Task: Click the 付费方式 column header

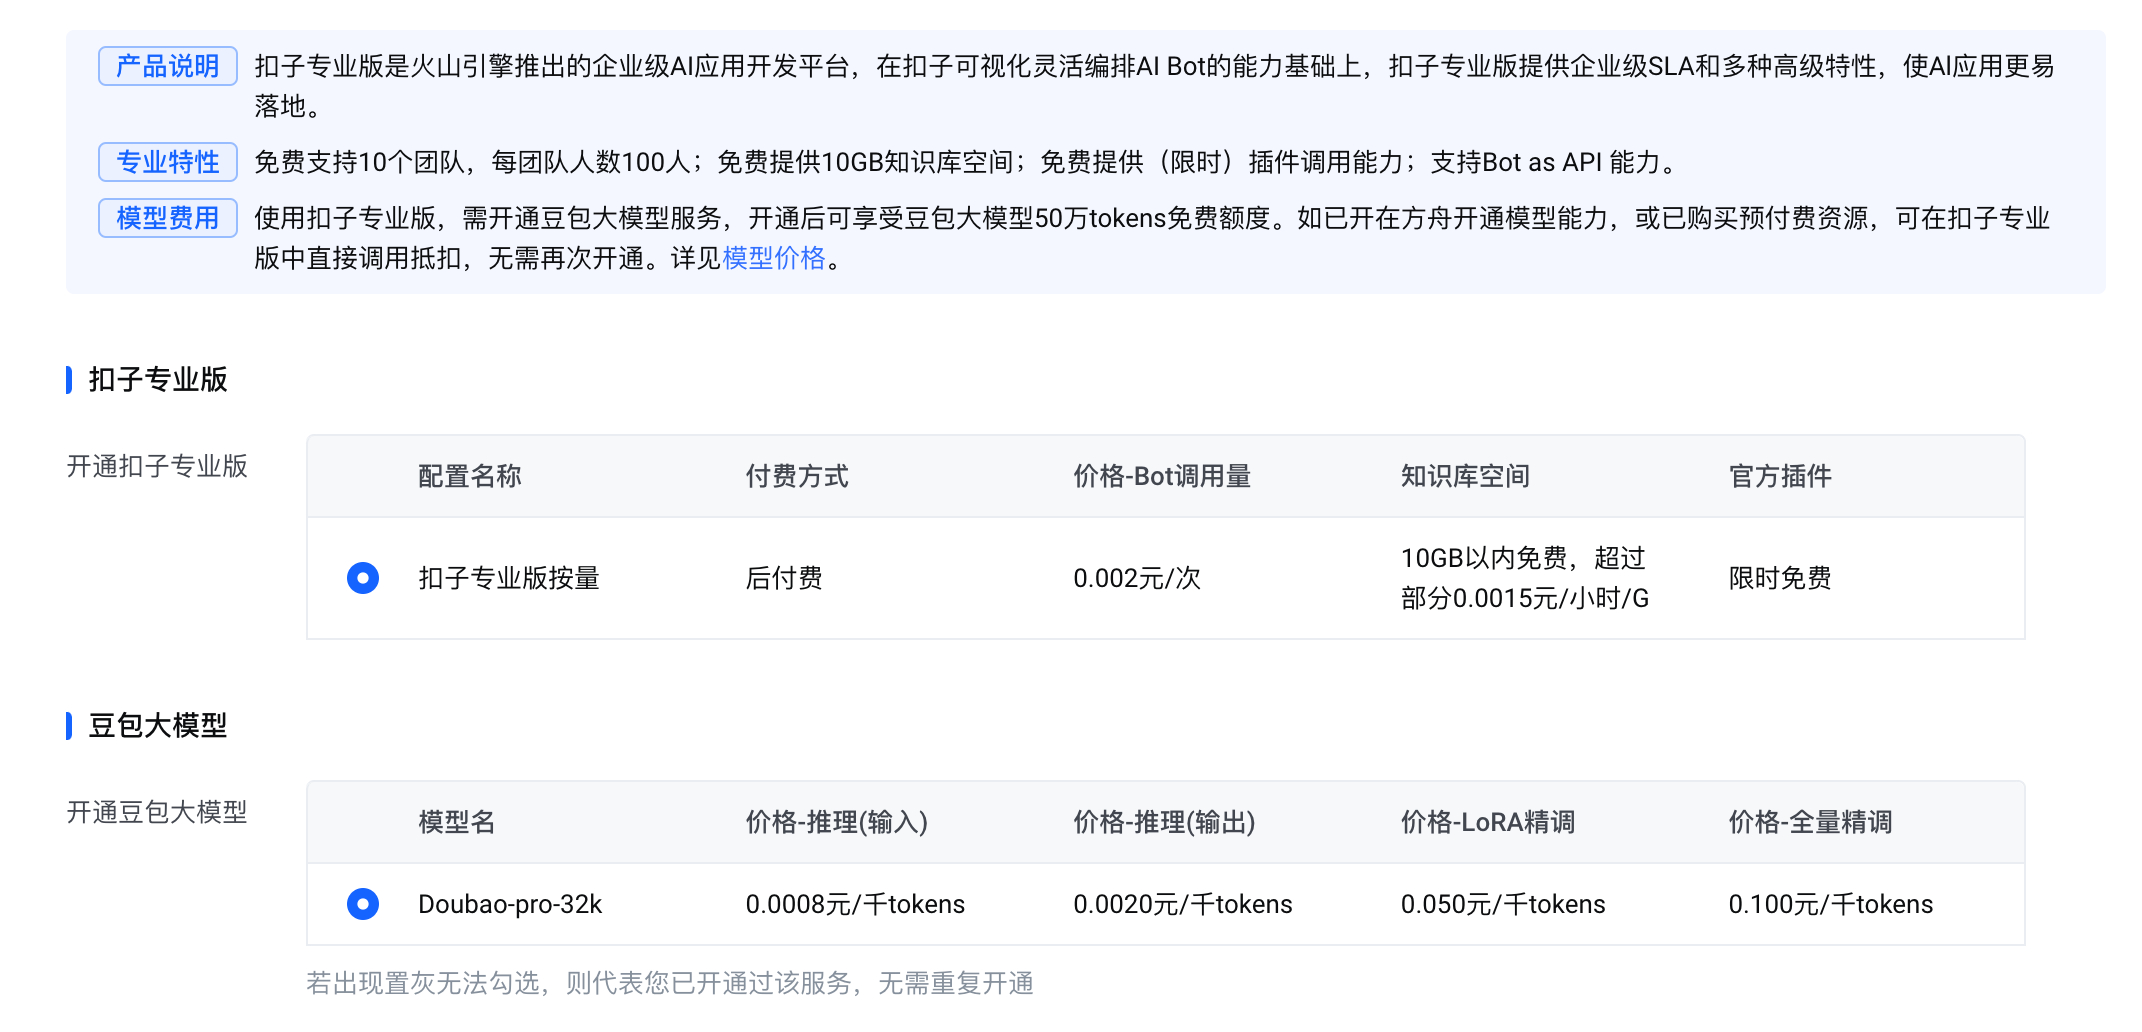Action: [x=797, y=476]
